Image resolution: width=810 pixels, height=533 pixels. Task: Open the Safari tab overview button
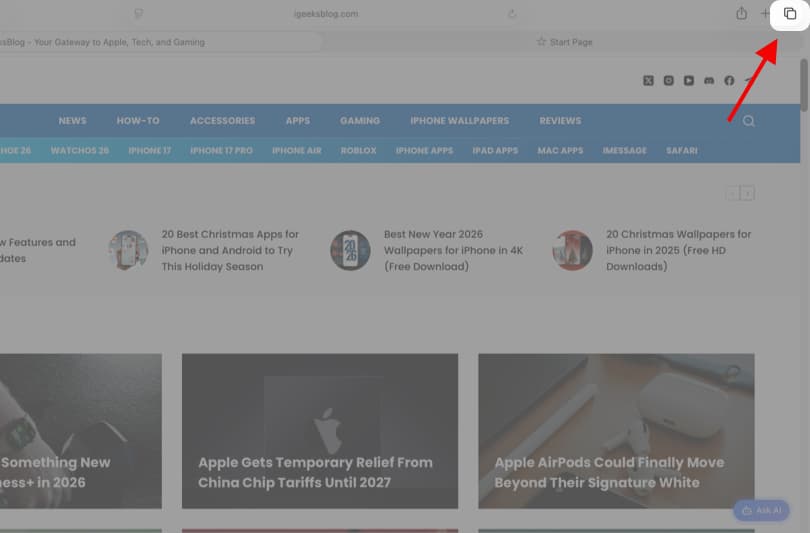(789, 14)
